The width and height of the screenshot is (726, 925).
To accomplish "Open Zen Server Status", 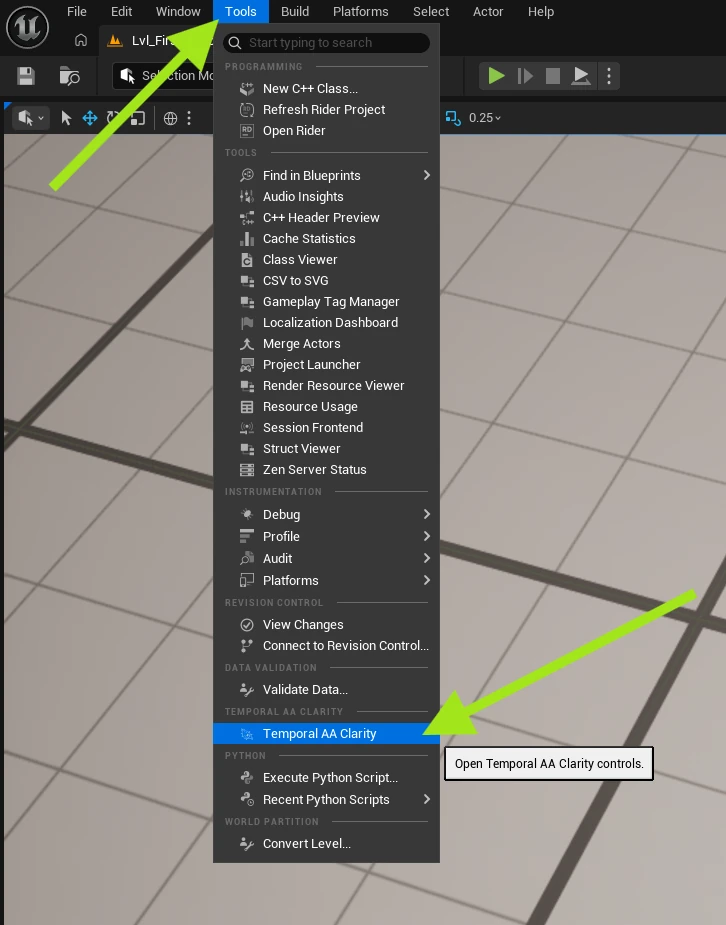I will [326, 470].
